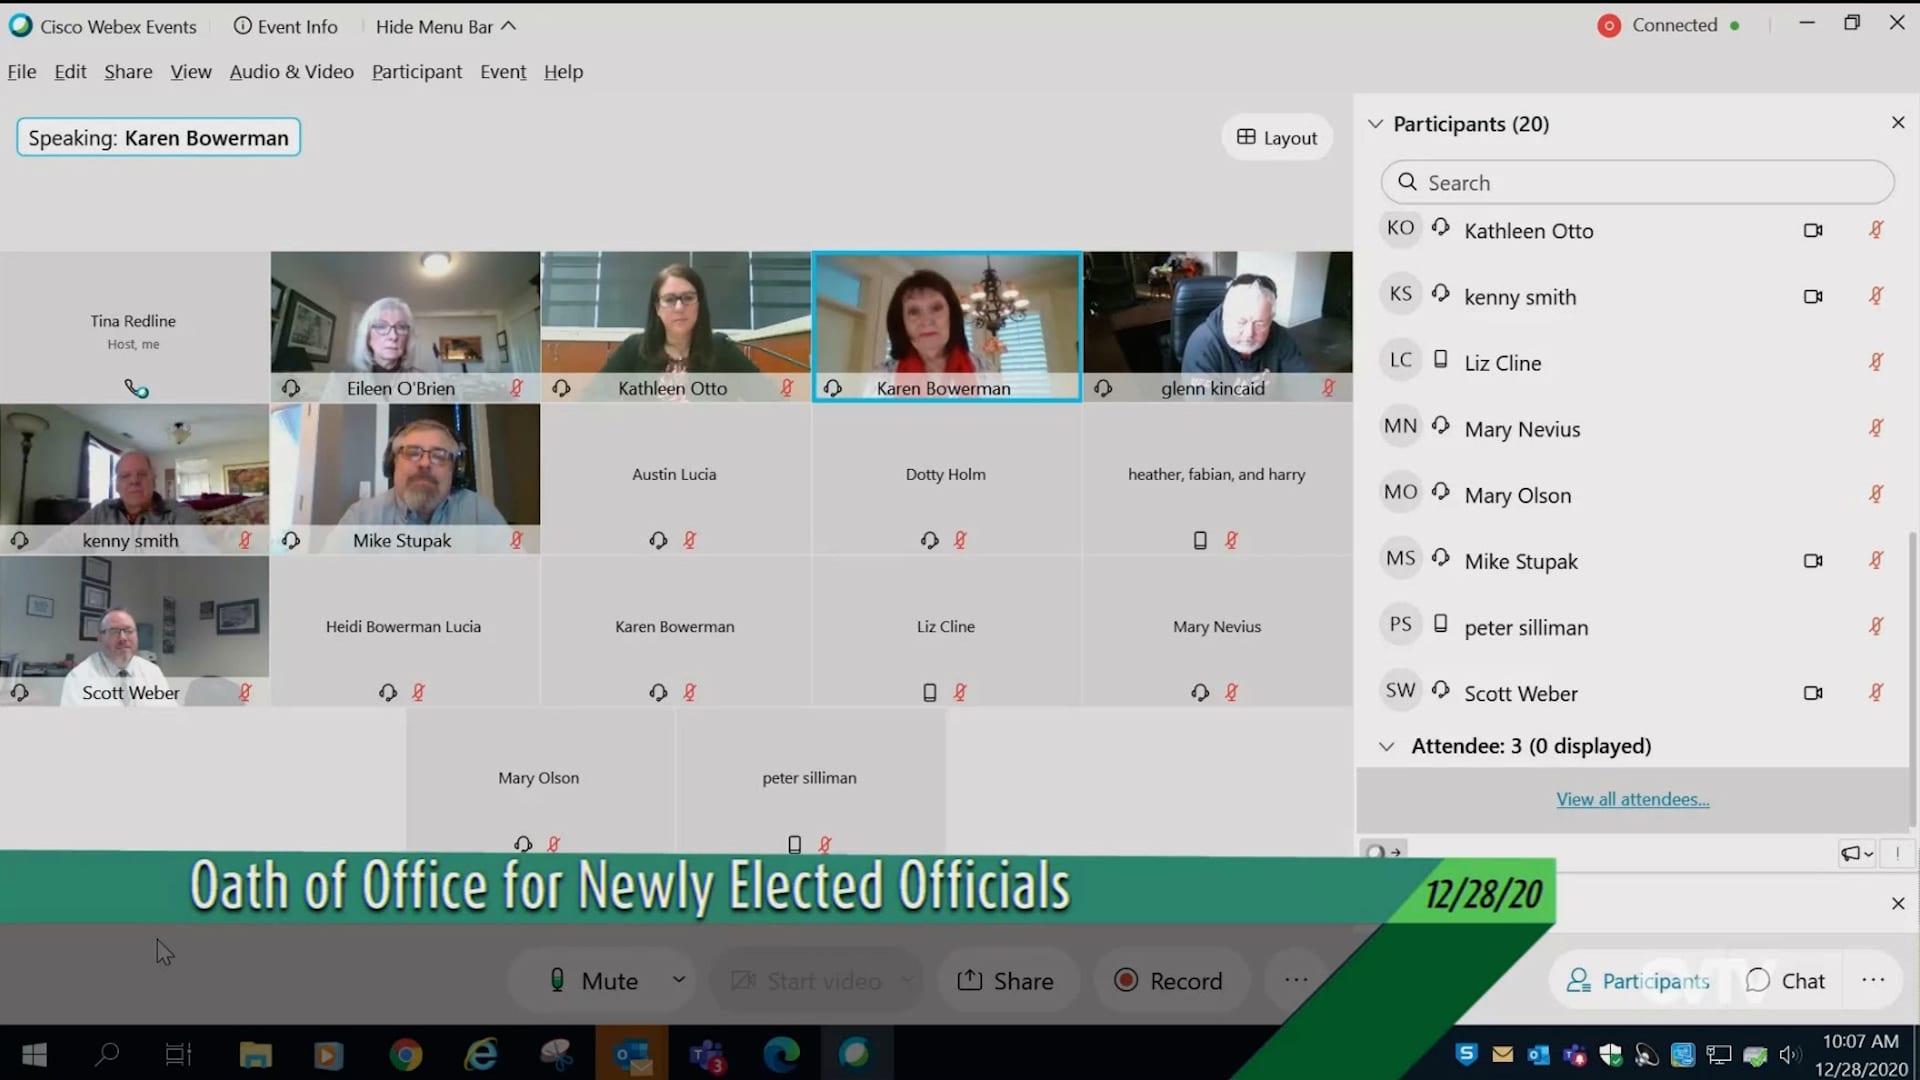Expand the Attendee: 3 section
Viewport: 1920px width, 1080px height.
coord(1387,747)
